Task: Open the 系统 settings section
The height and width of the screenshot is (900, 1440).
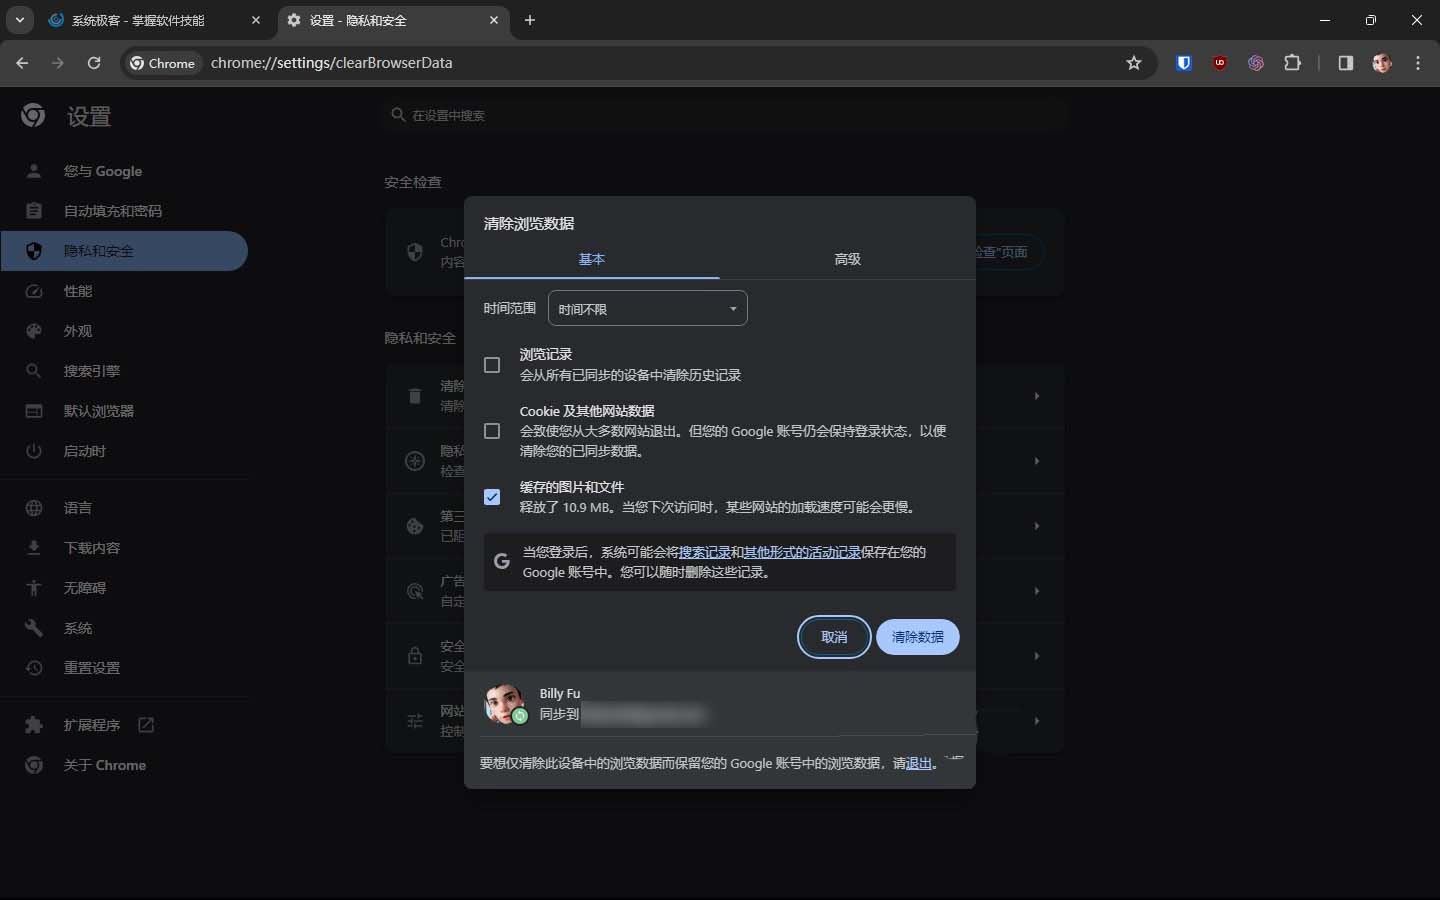Action: pos(124,628)
